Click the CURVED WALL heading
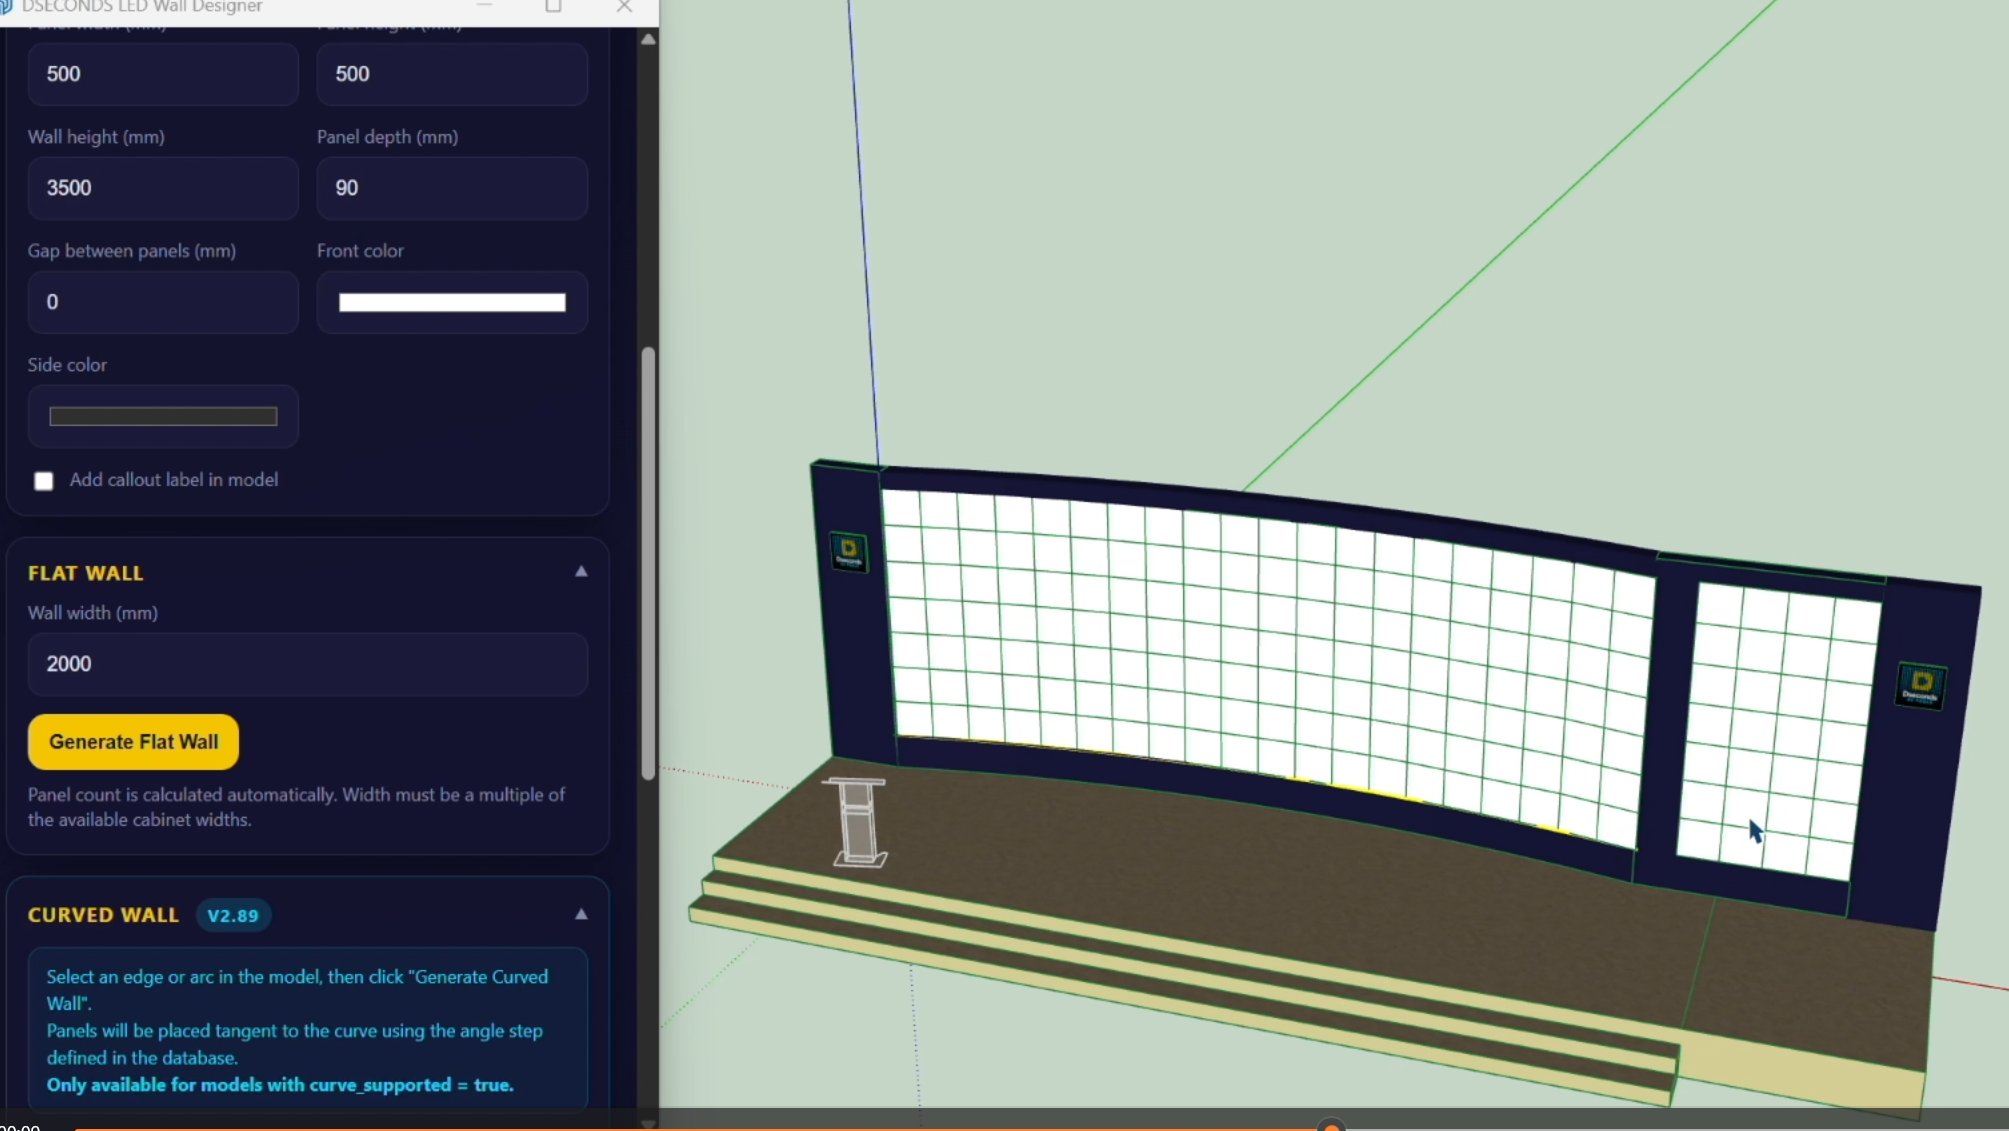2009x1131 pixels. 103,915
